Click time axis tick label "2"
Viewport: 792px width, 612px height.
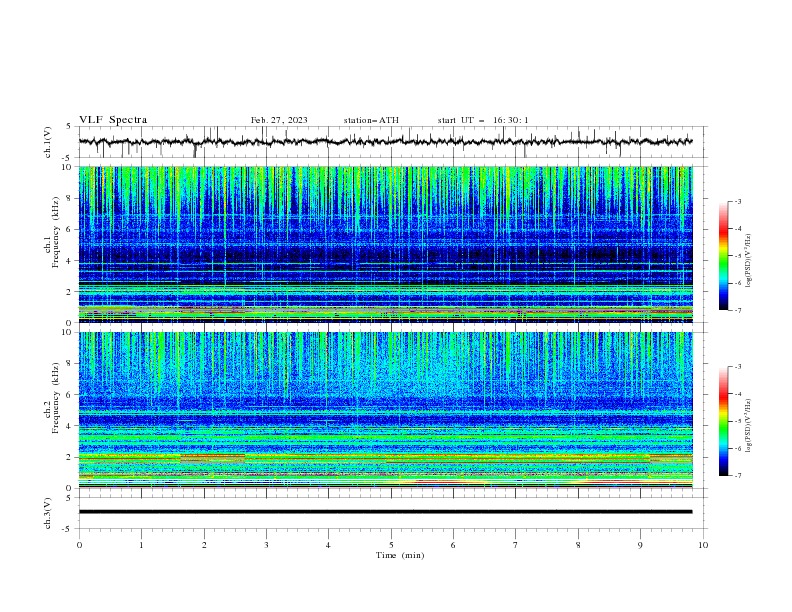click(x=204, y=545)
